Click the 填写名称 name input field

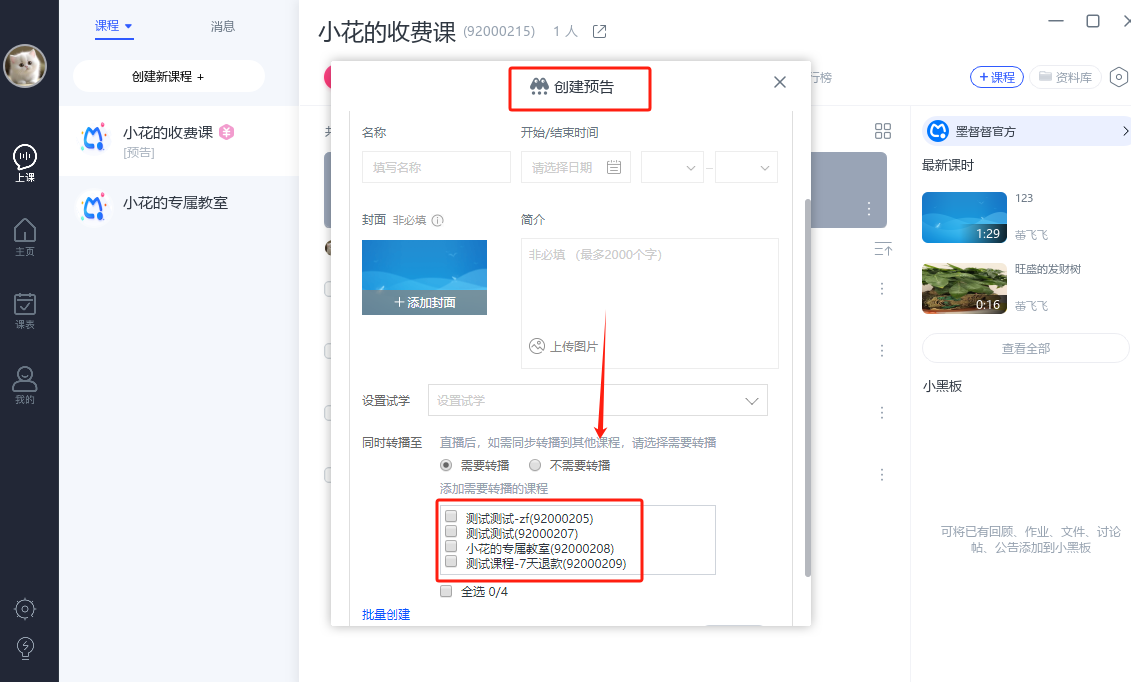click(436, 167)
